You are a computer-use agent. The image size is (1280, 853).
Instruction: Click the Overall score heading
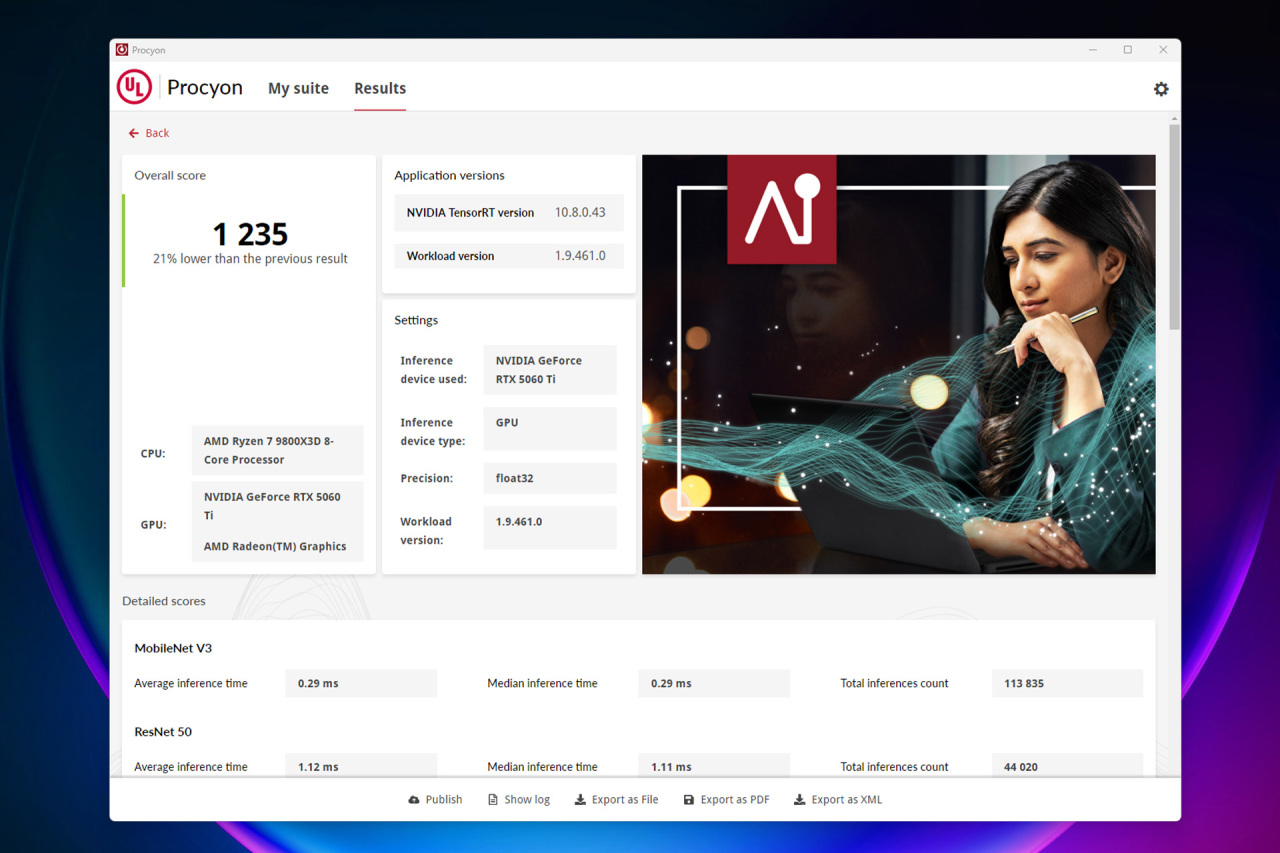click(170, 175)
